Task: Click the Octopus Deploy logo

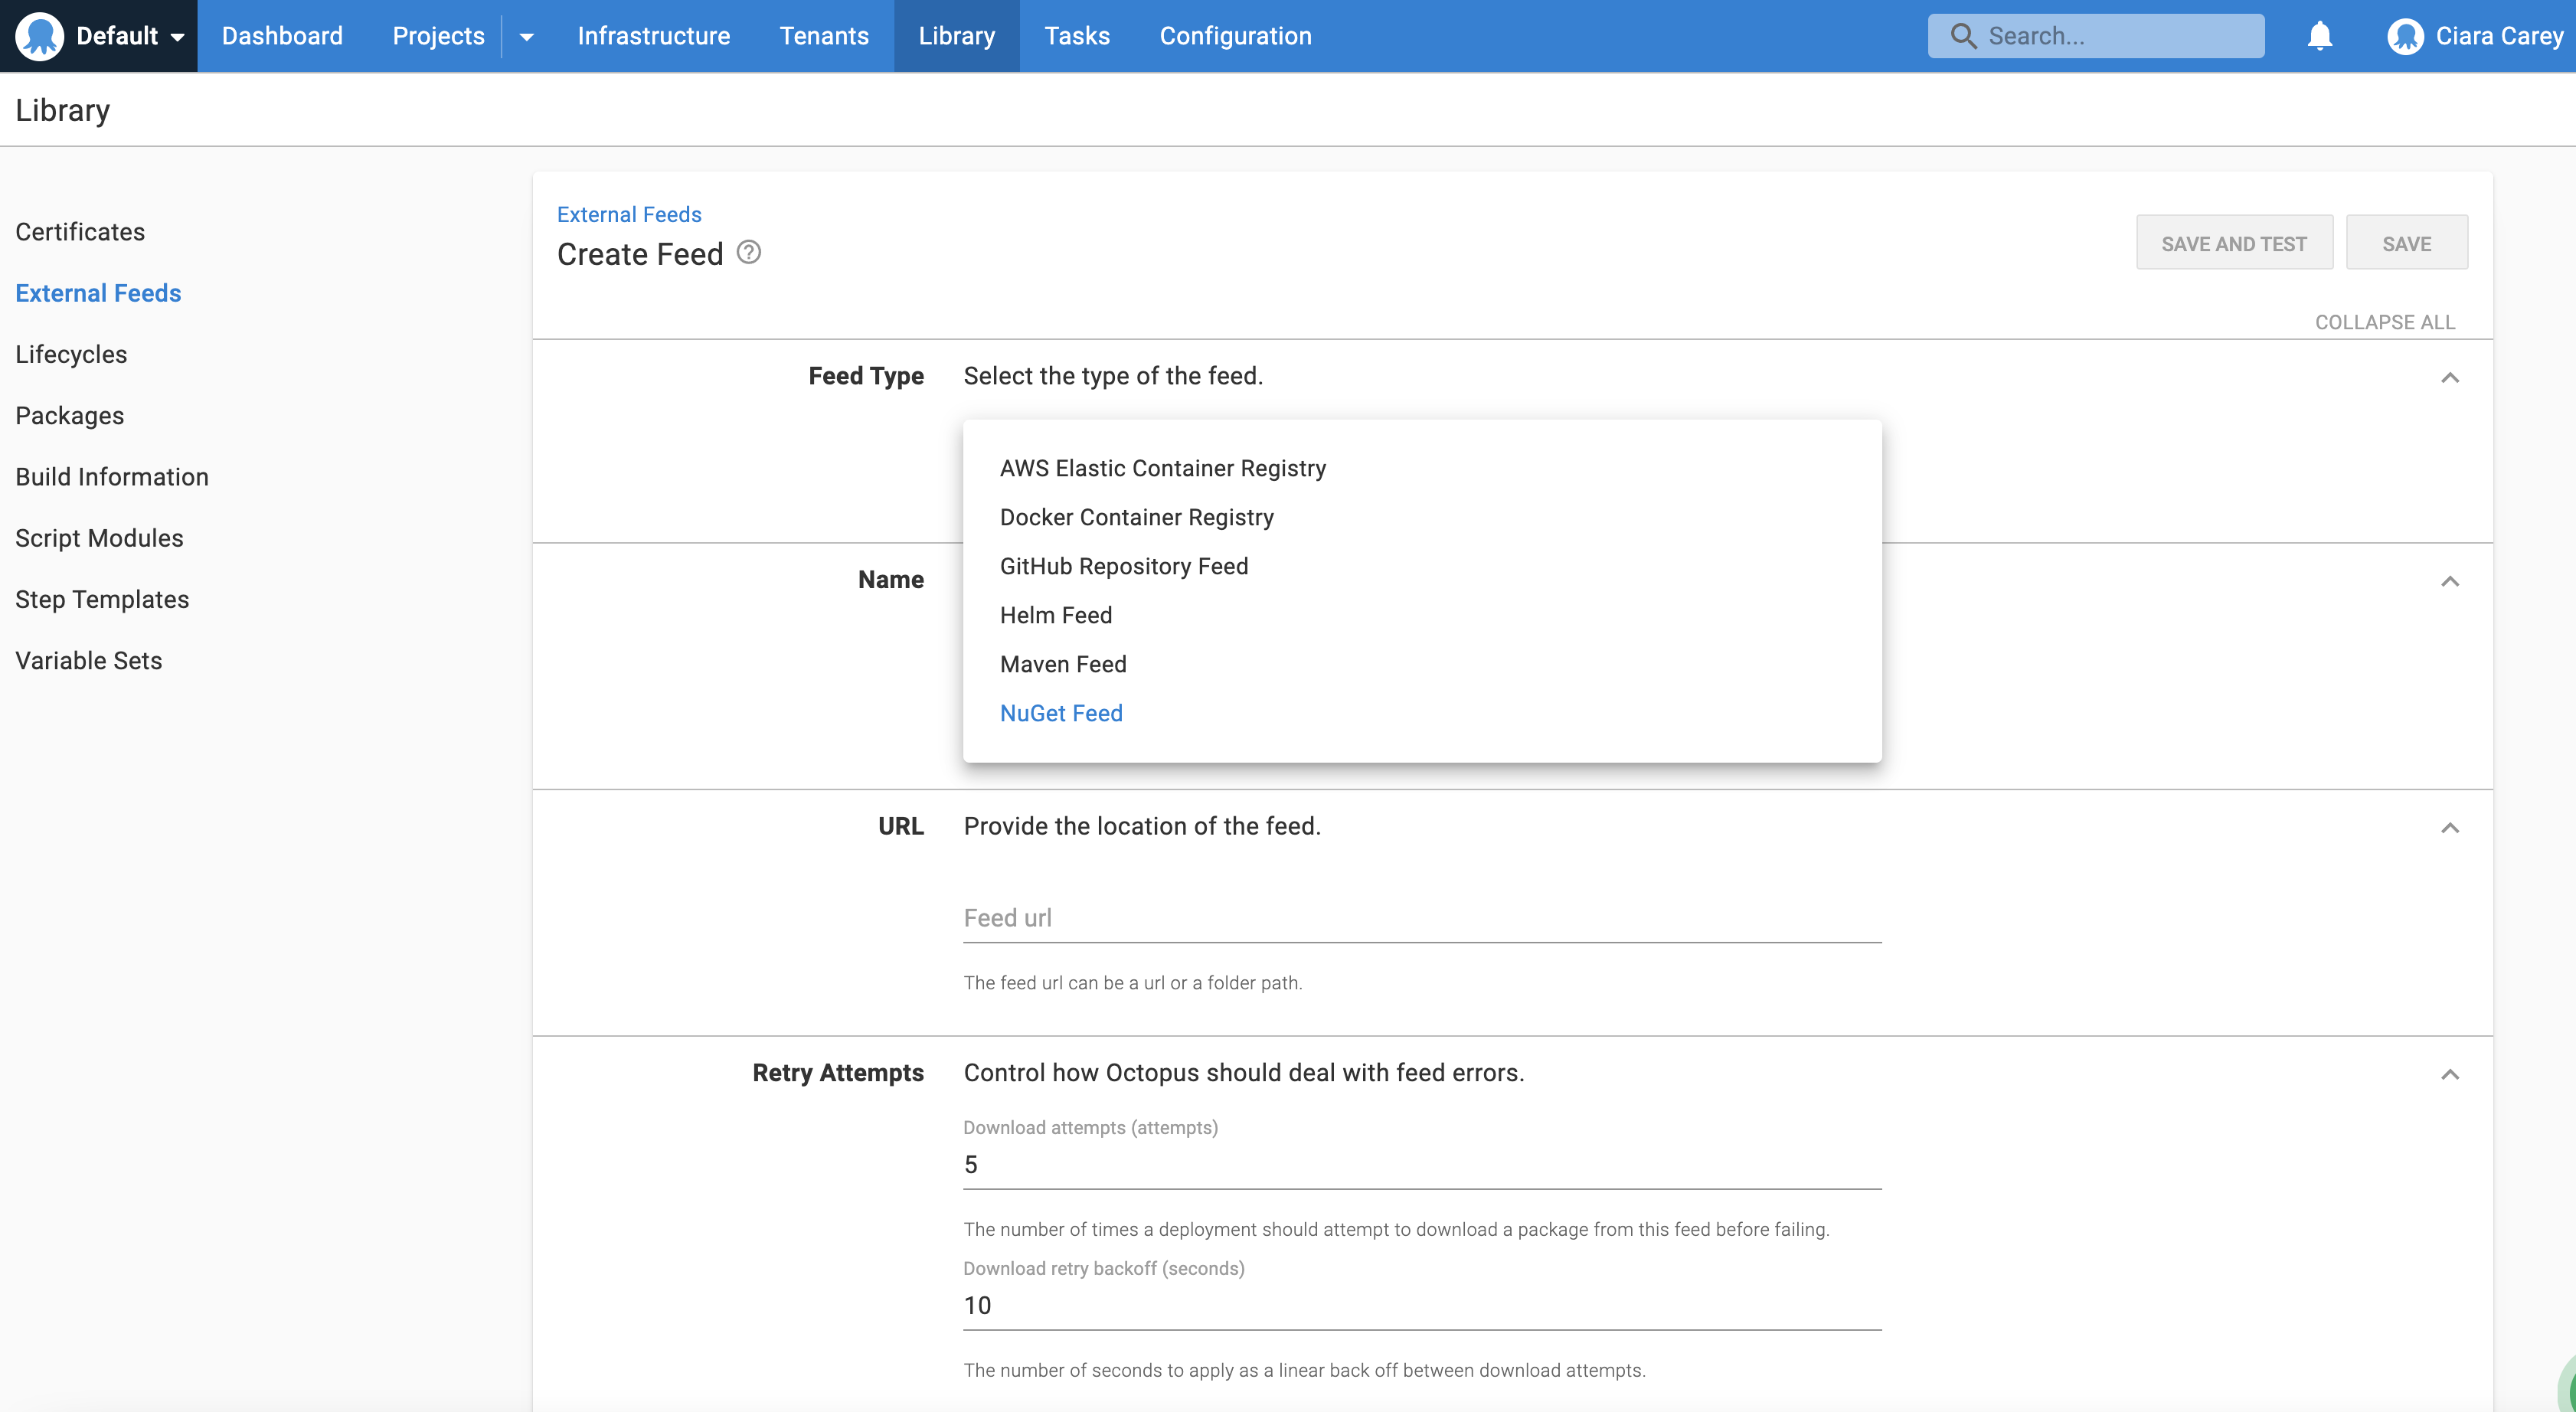Action: [x=40, y=35]
